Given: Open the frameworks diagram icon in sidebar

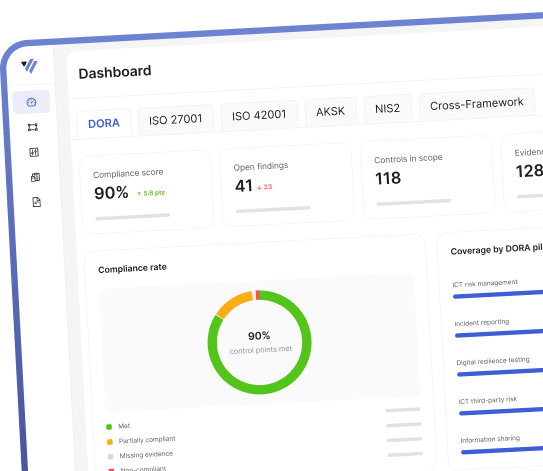Looking at the screenshot, I should [33, 127].
